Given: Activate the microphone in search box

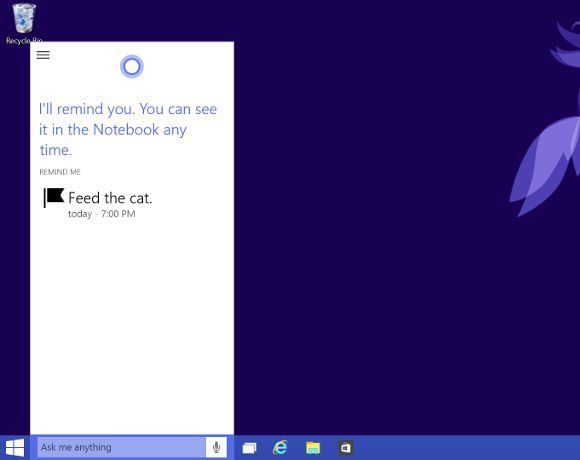Looking at the screenshot, I should [x=216, y=447].
